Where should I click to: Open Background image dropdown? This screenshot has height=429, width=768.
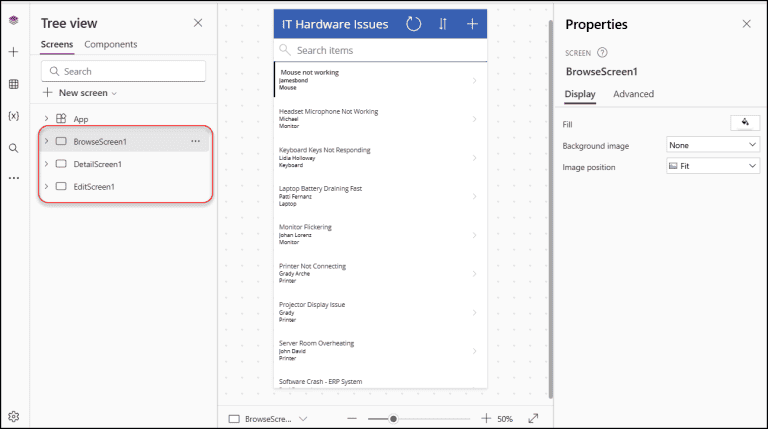pos(713,145)
